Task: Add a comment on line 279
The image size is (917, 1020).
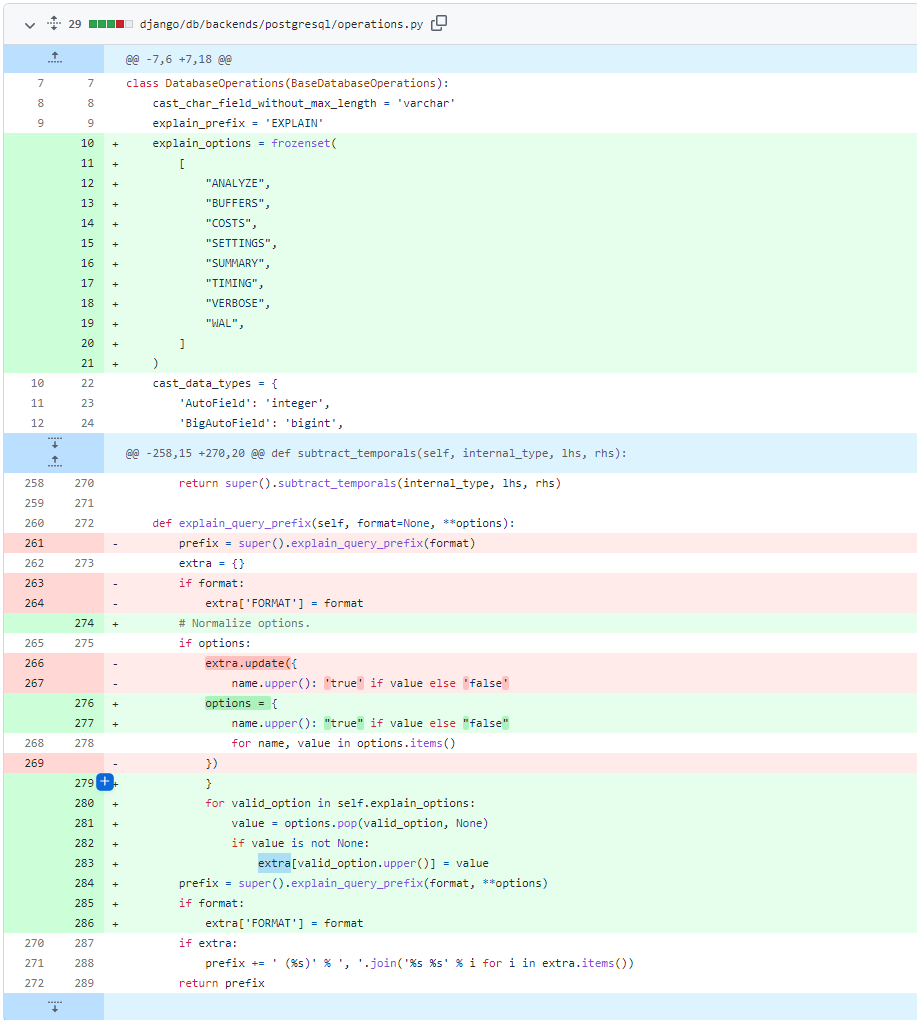Action: [104, 782]
